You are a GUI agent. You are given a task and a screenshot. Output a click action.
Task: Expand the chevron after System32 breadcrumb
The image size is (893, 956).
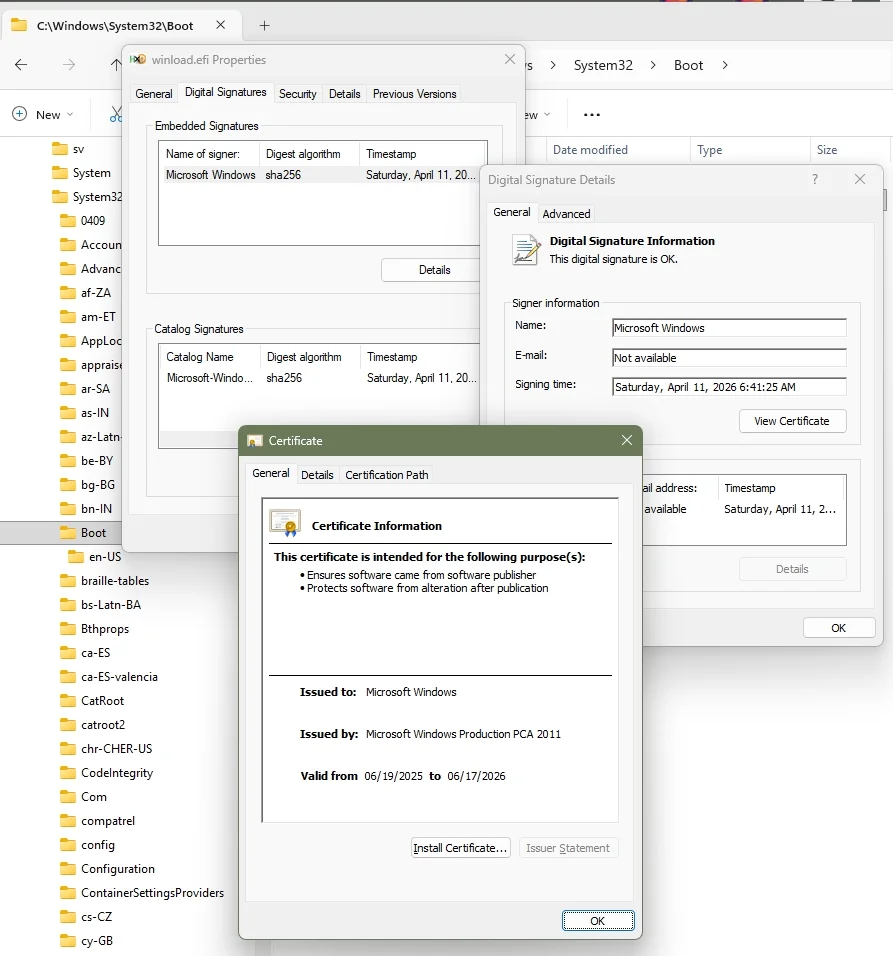pos(653,65)
